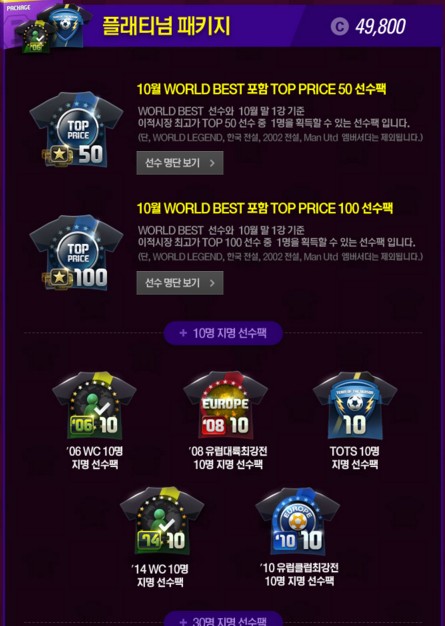
Task: Click the chevron arrow on the first 선수 명단 보기
Action: coord(212,163)
